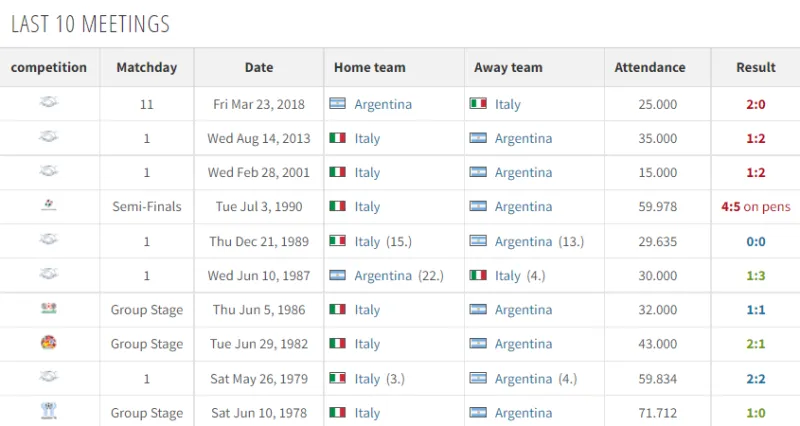
Task: Open the Italy home team link in the 1978 row
Action: coord(367,412)
